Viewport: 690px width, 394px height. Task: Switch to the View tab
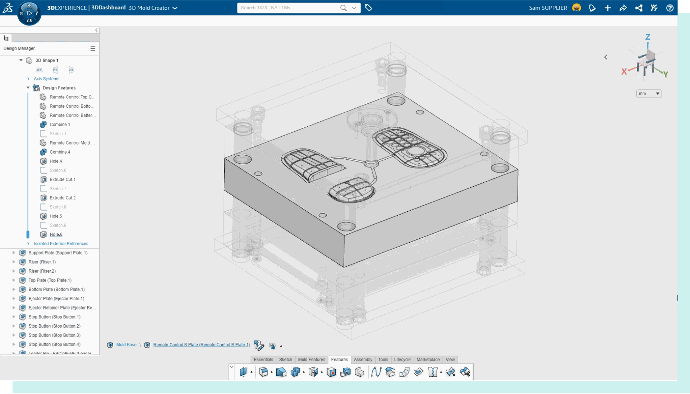coord(450,360)
